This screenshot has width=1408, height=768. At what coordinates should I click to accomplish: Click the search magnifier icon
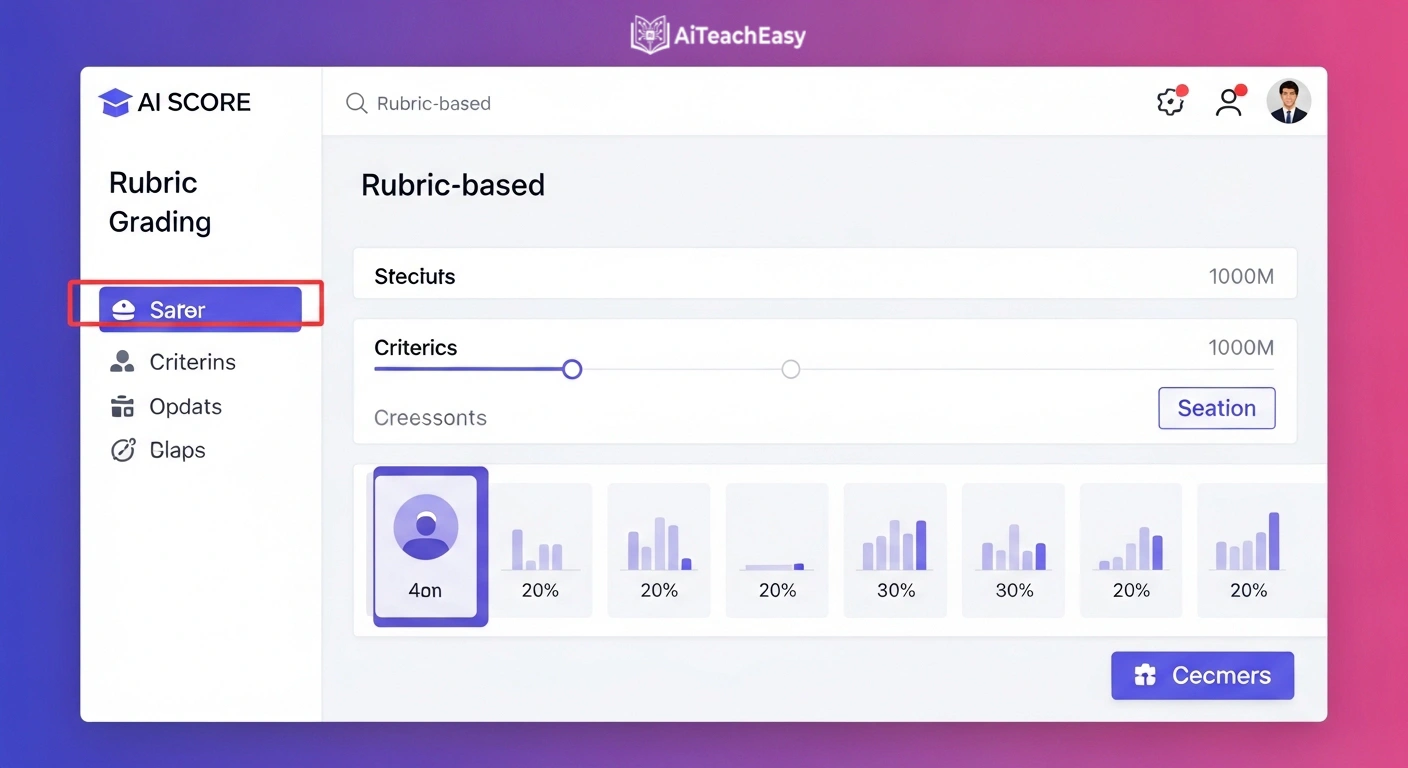[356, 103]
